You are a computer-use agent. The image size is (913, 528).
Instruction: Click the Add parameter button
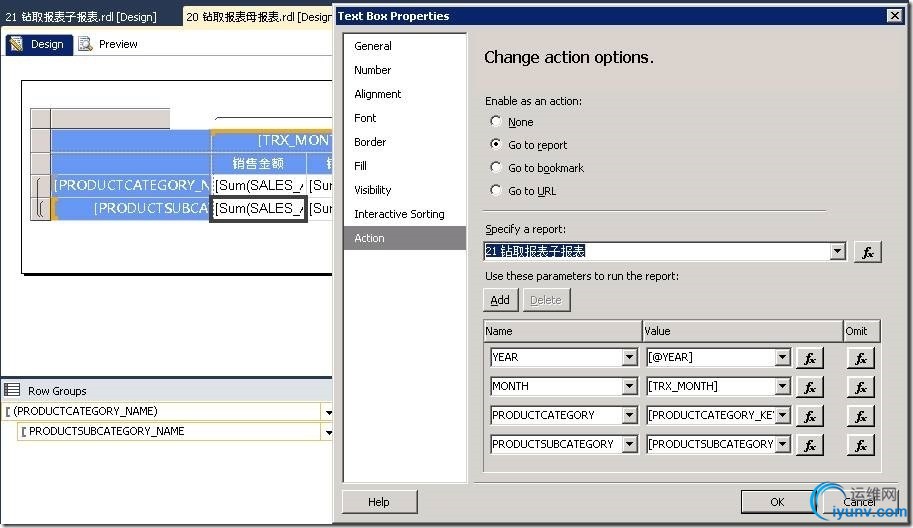coord(500,300)
